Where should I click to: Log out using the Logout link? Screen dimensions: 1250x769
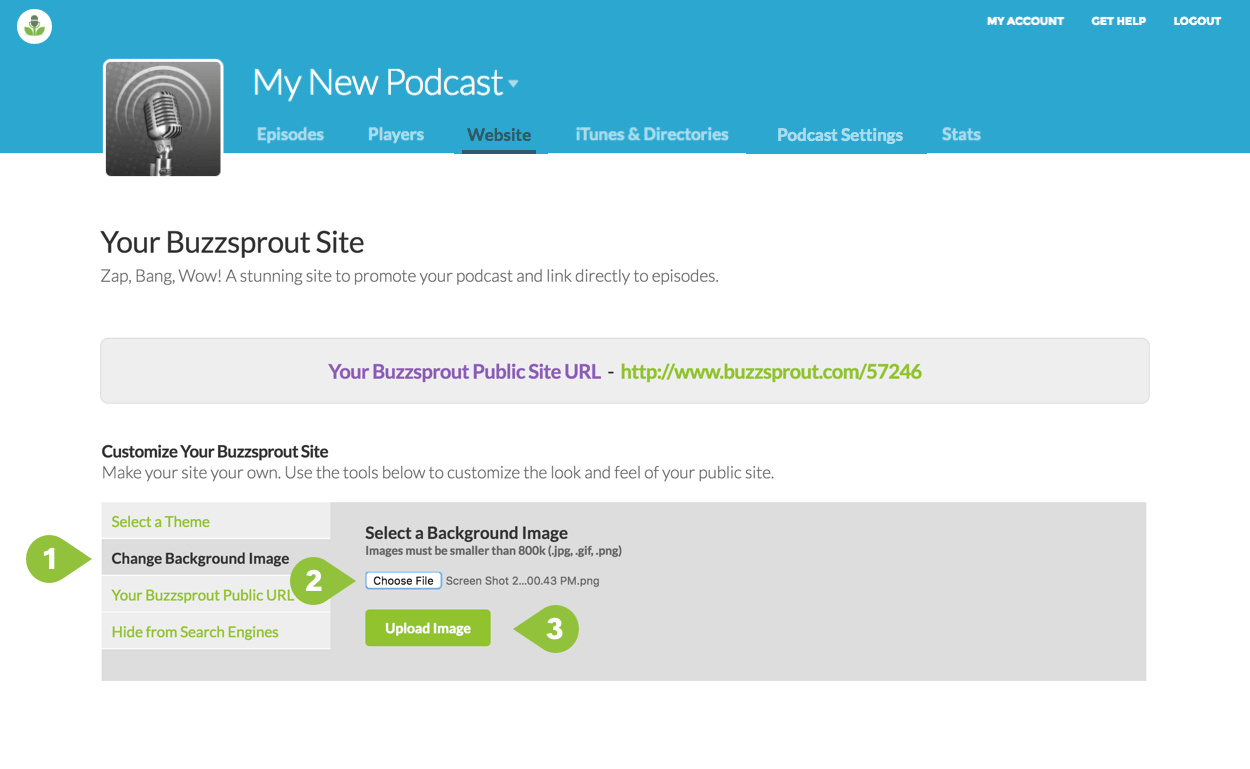pyautogui.click(x=1197, y=21)
